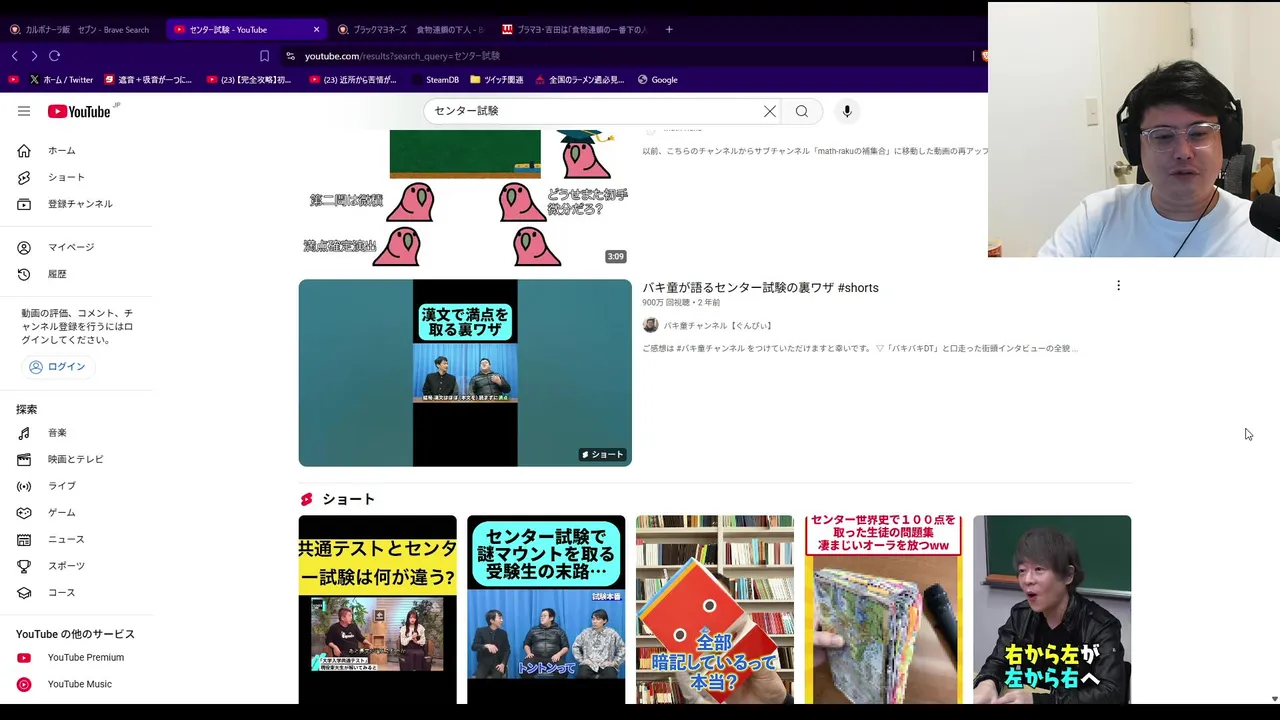
Task: Open コース in the sidebar
Action: click(76, 593)
